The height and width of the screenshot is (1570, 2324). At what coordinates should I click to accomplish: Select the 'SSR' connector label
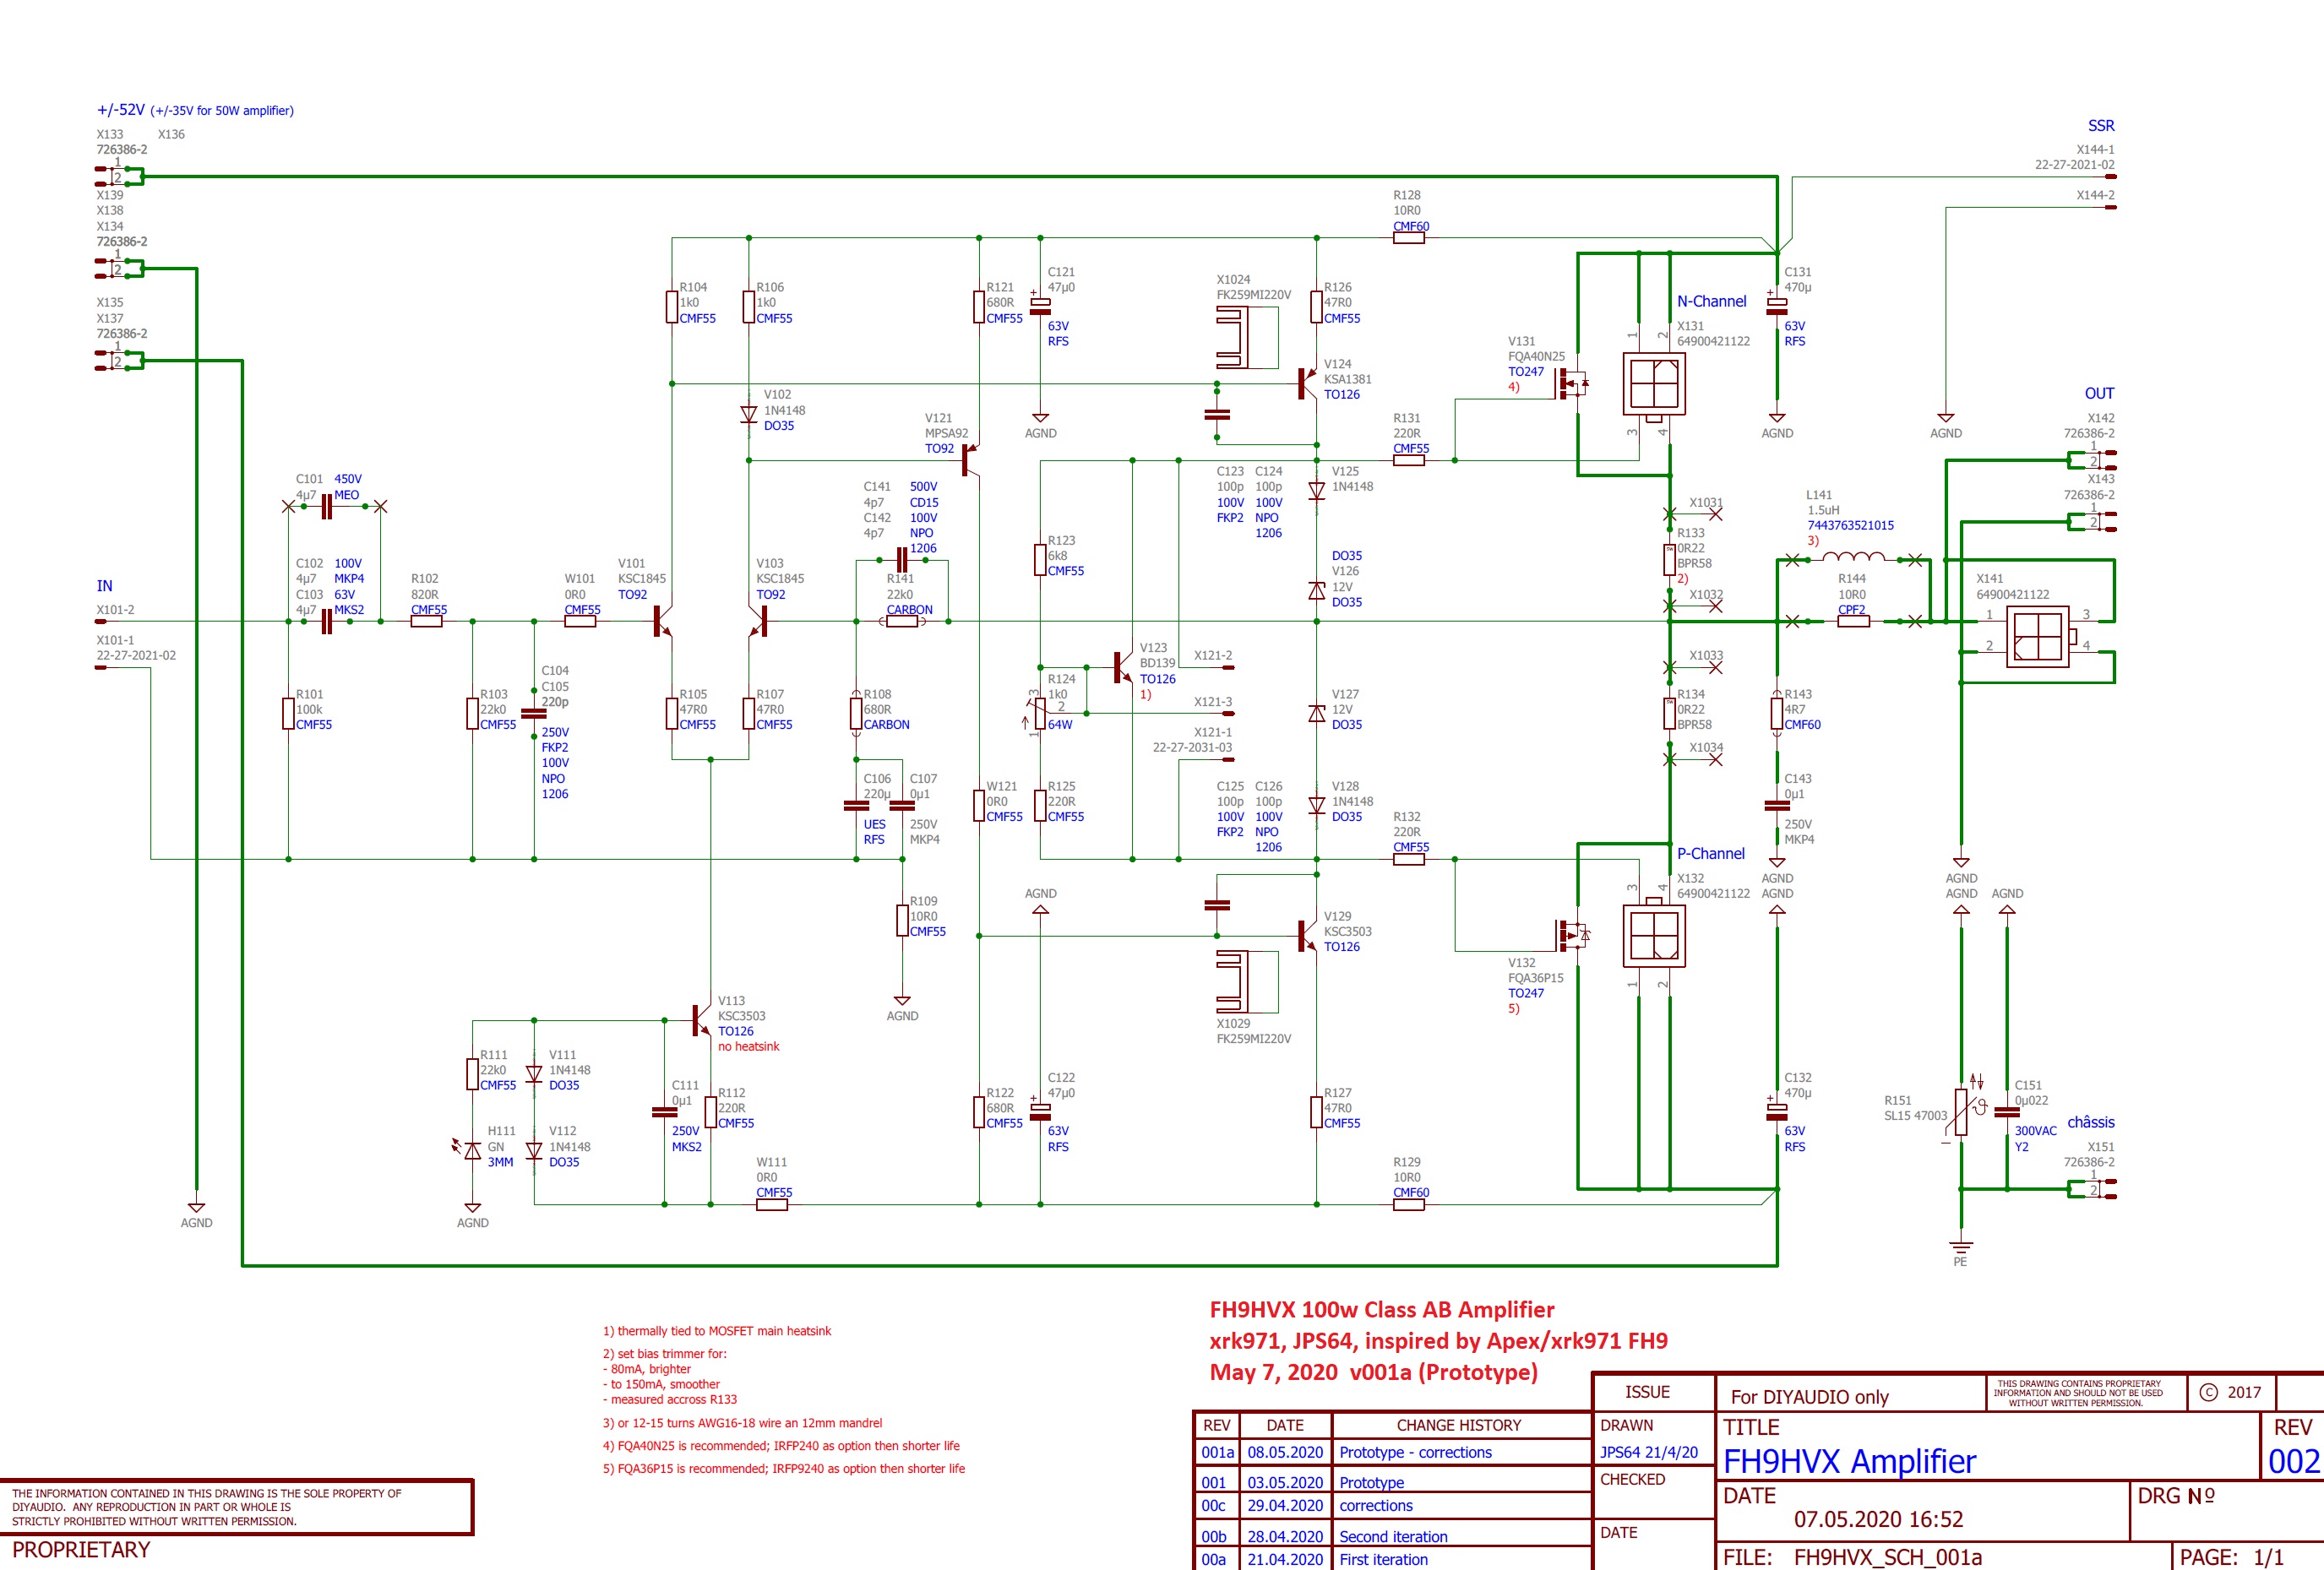[x=2101, y=125]
